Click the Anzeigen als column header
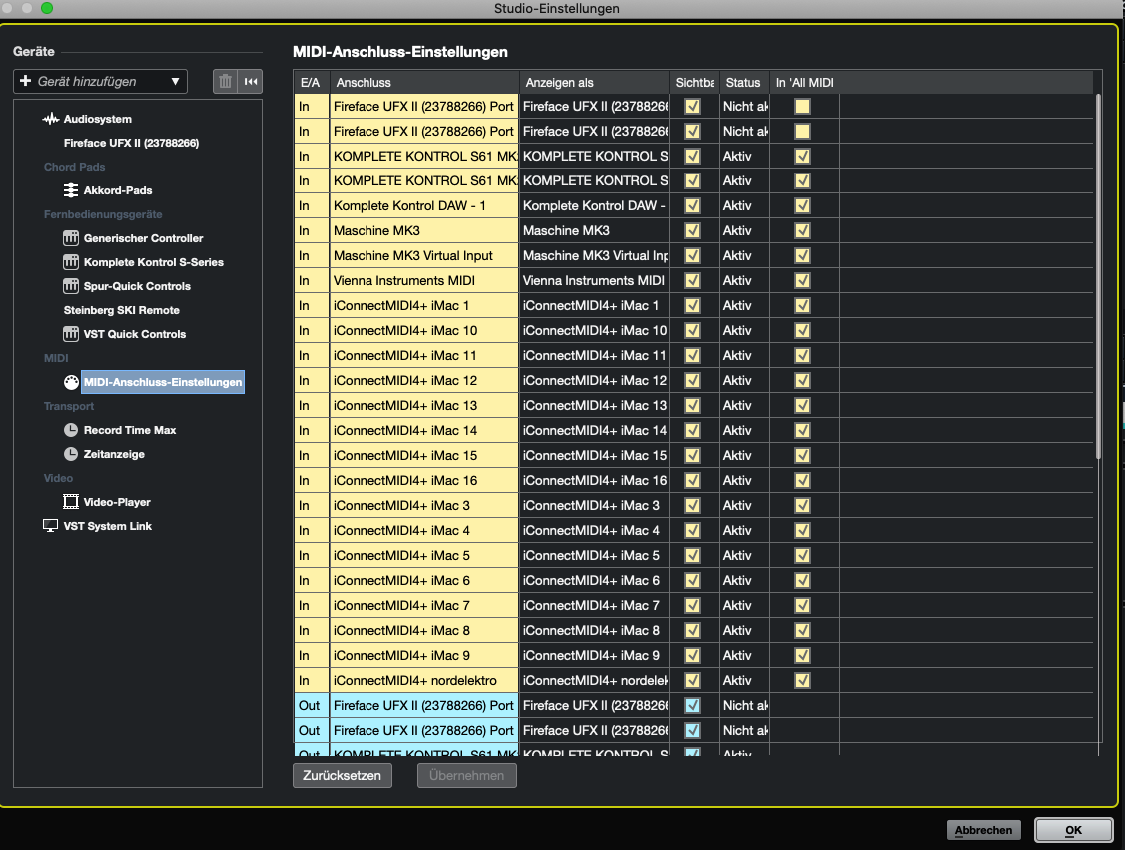Image resolution: width=1125 pixels, height=850 pixels. click(594, 82)
